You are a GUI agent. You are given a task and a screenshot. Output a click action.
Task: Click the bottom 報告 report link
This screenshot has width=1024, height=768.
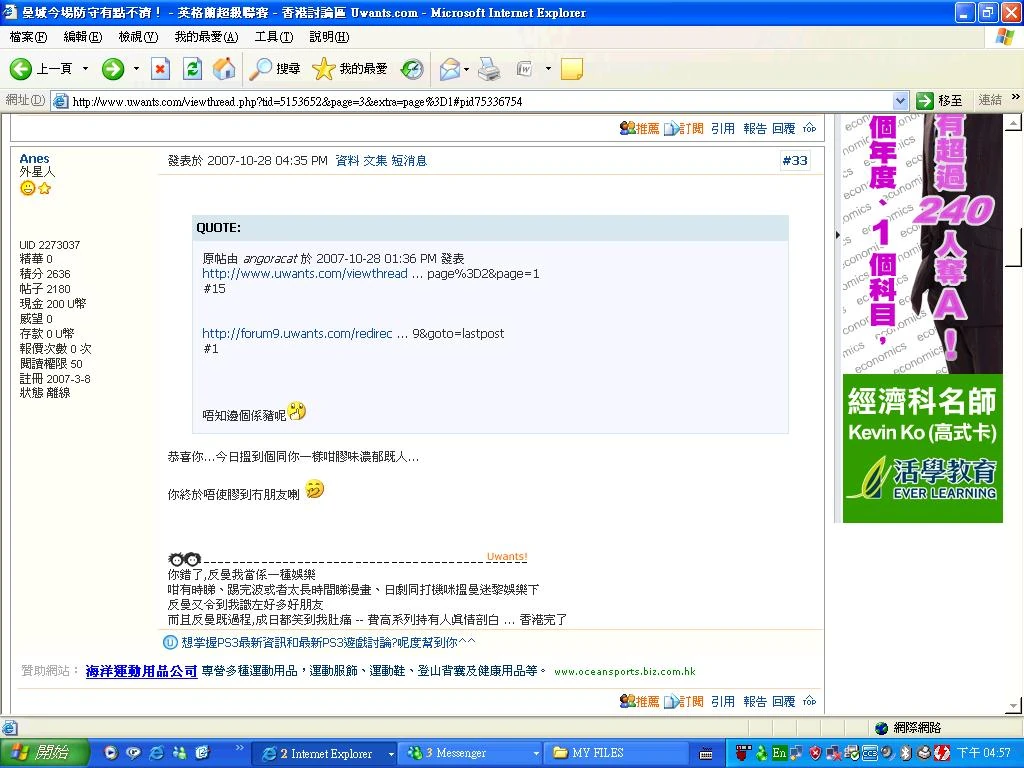coord(755,701)
